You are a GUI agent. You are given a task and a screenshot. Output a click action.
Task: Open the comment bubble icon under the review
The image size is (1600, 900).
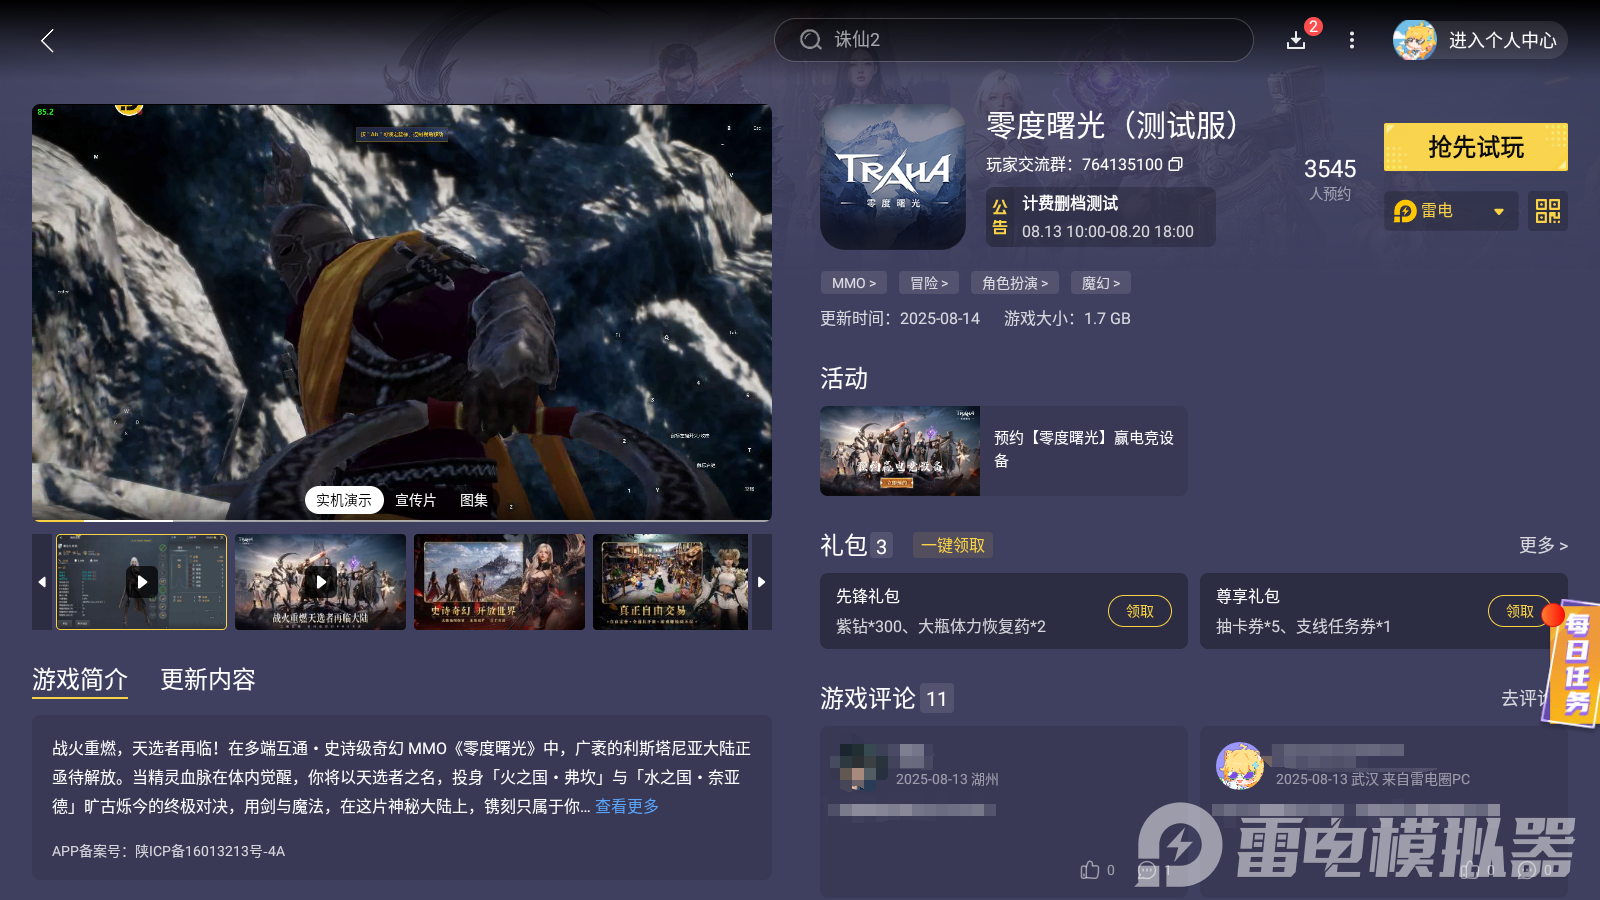[1146, 870]
